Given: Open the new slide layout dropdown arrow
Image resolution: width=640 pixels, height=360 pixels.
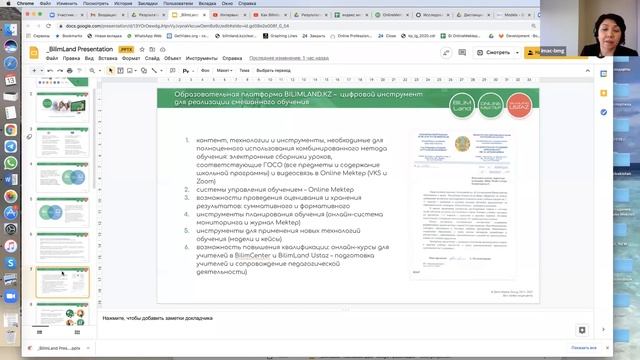Looking at the screenshot, I should [x=42, y=71].
